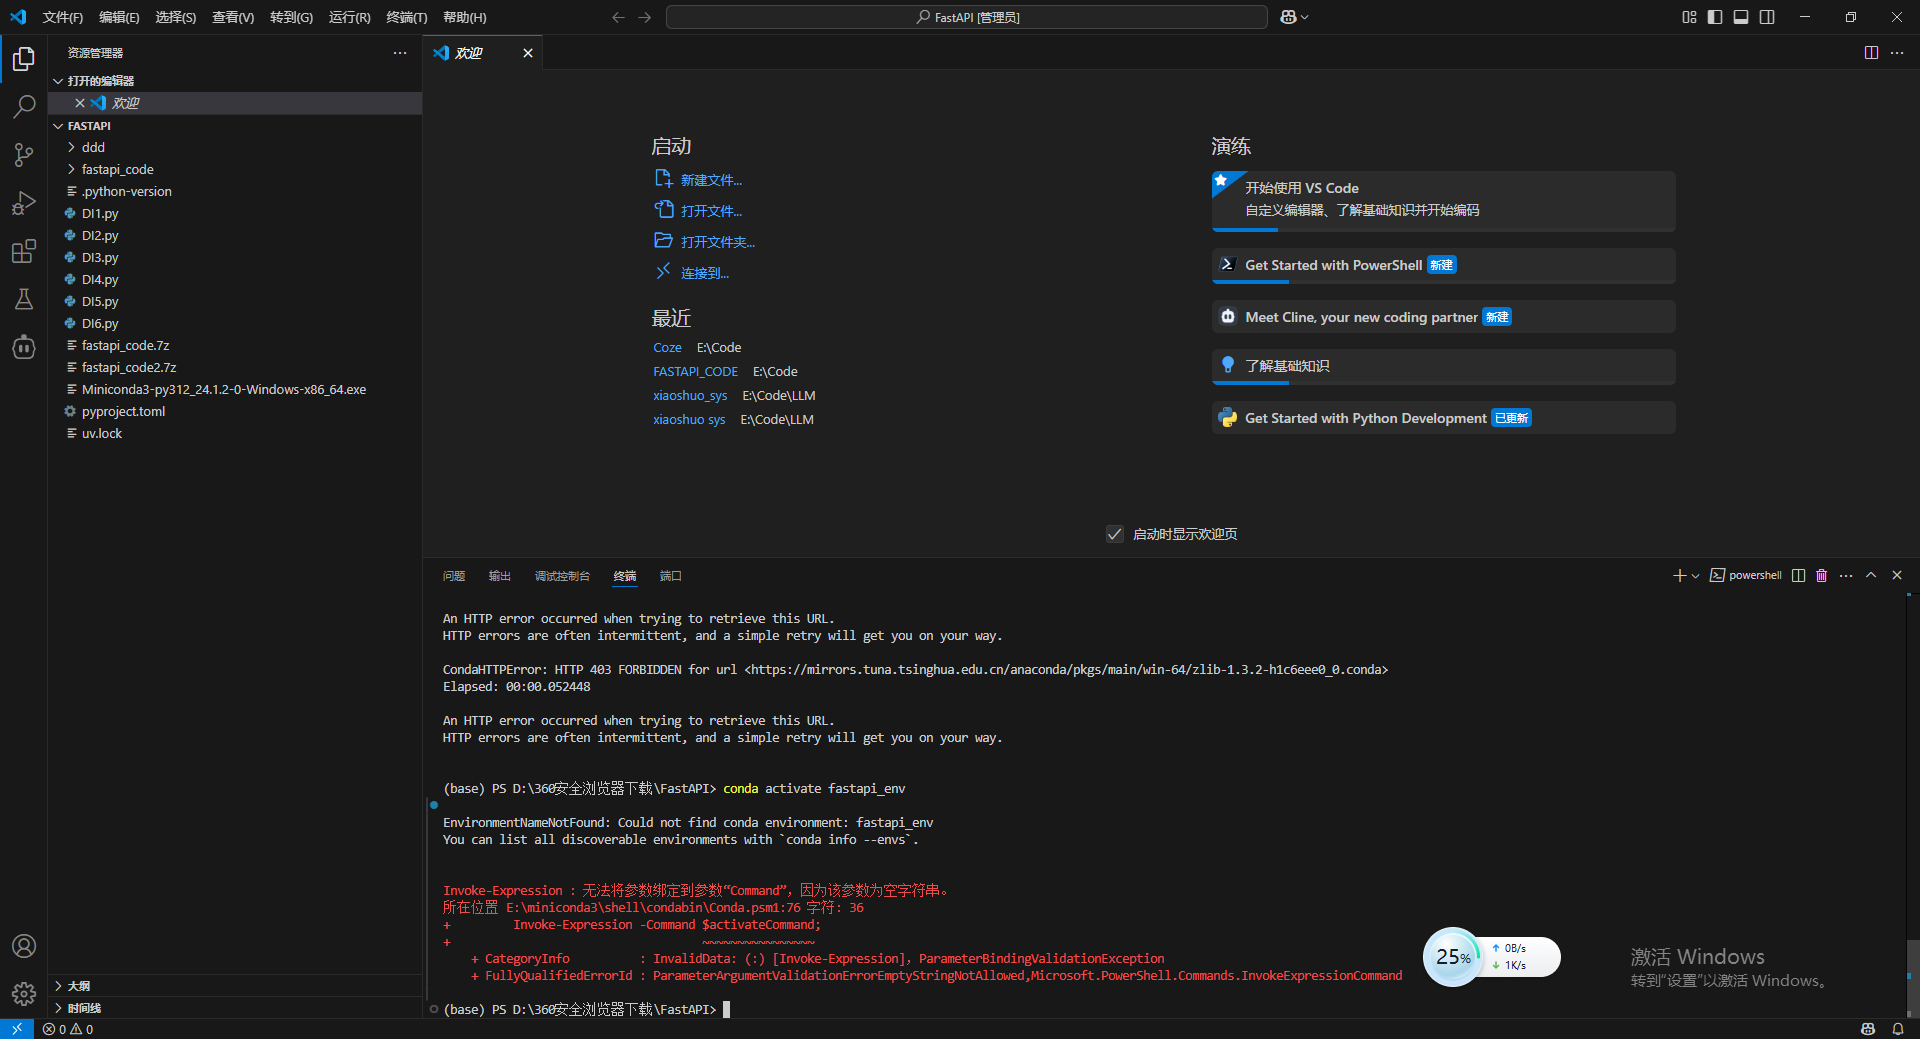Open the Copilot chat icon in title bar
This screenshot has height=1039, width=1920.
1288,17
